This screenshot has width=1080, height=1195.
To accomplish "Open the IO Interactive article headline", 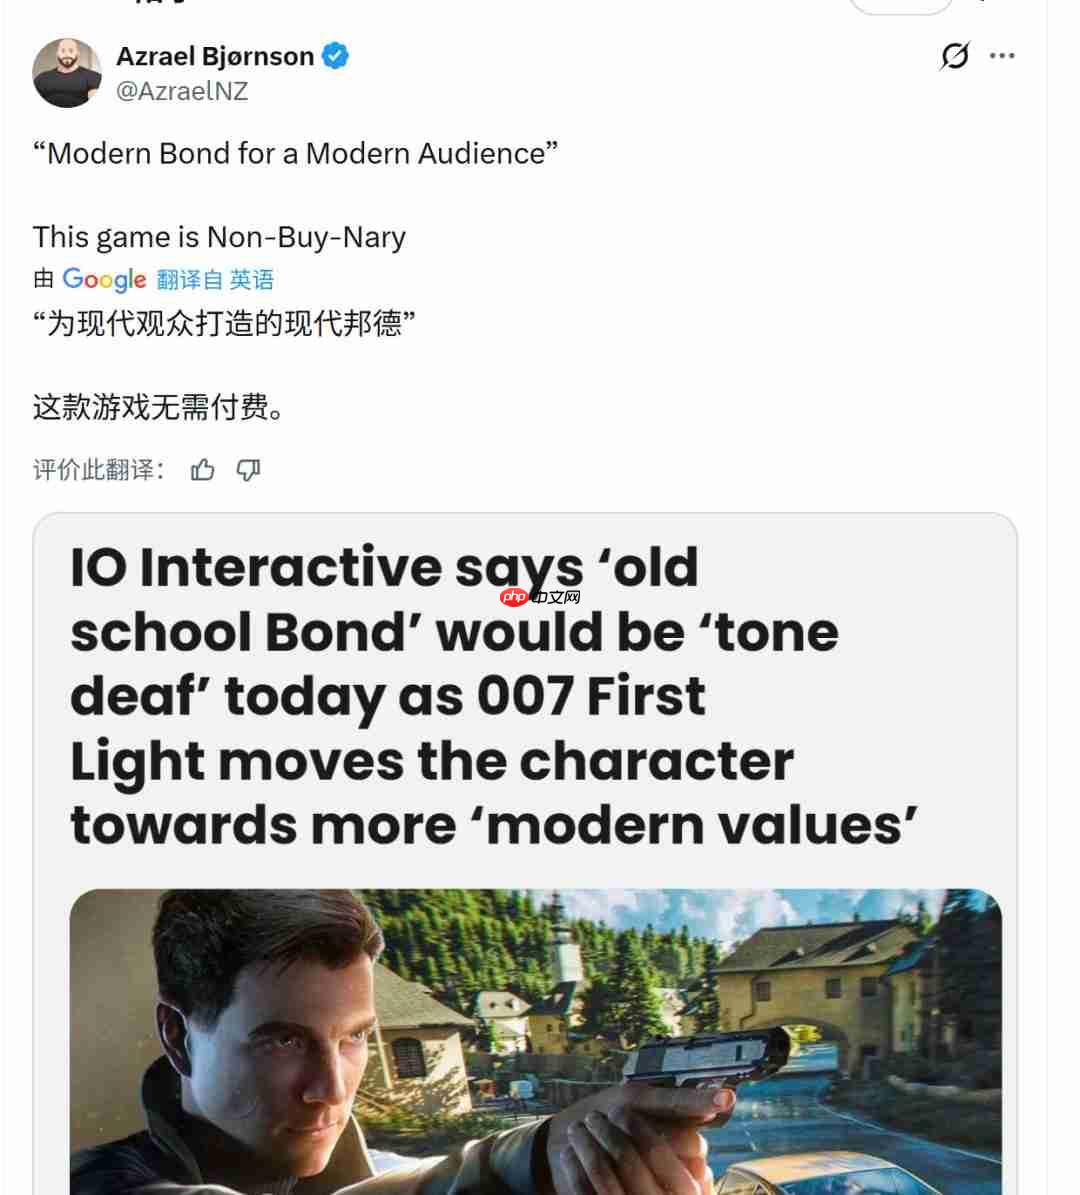I will pos(494,697).
